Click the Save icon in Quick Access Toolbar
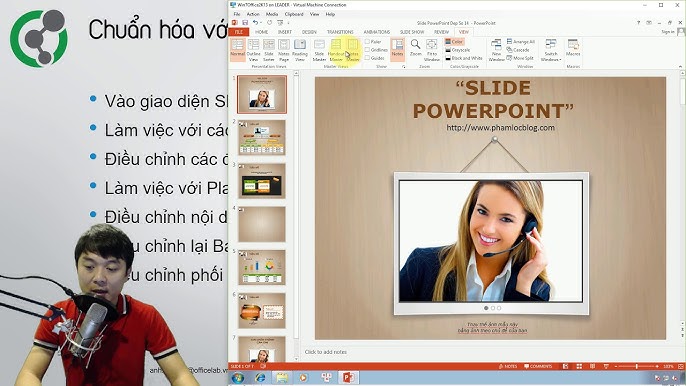The width and height of the screenshot is (686, 386). pyautogui.click(x=245, y=23)
